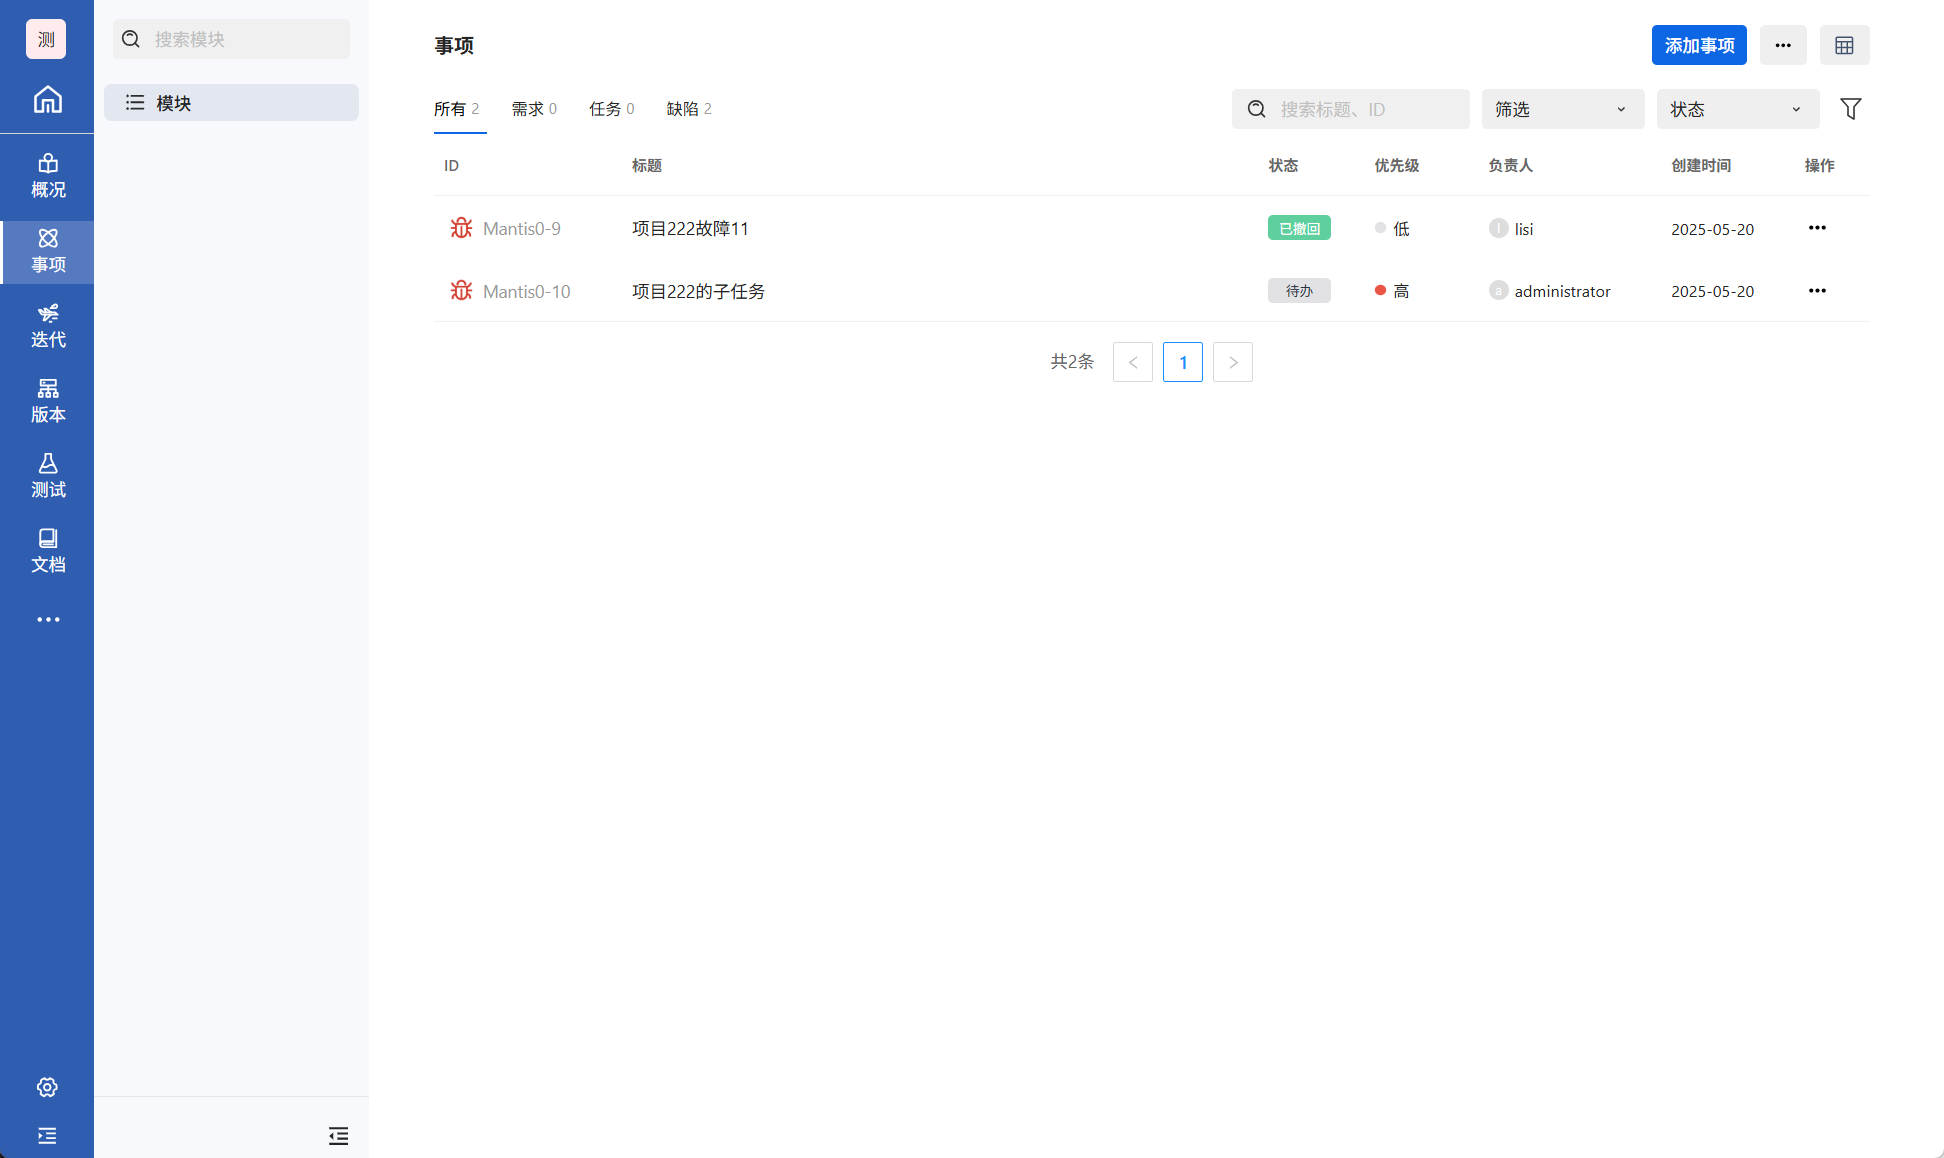Expand the 筛选 filter dropdown
The image size is (1944, 1158).
pos(1562,109)
